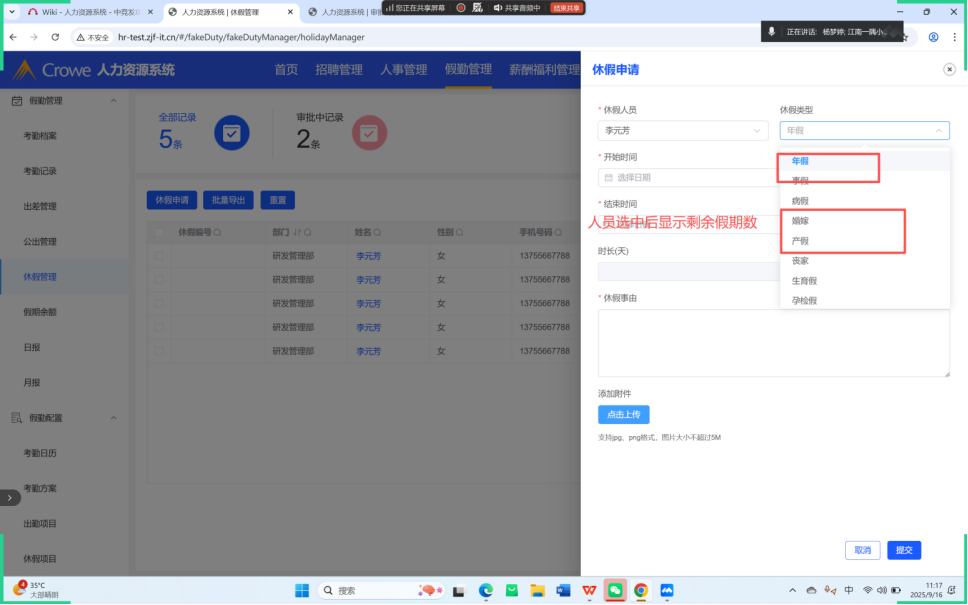
Task: Choose 婚嫁 in the leave type options
Action: tap(864, 221)
